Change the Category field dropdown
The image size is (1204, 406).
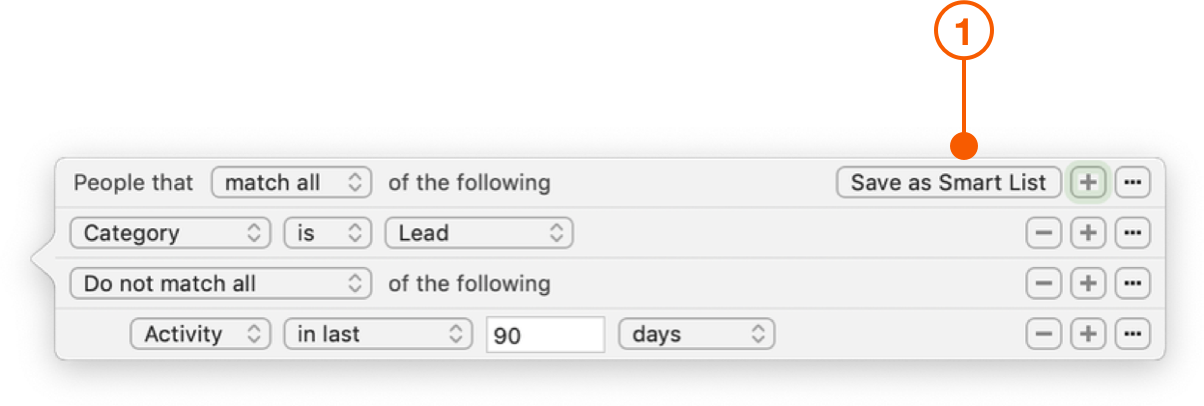(x=170, y=233)
